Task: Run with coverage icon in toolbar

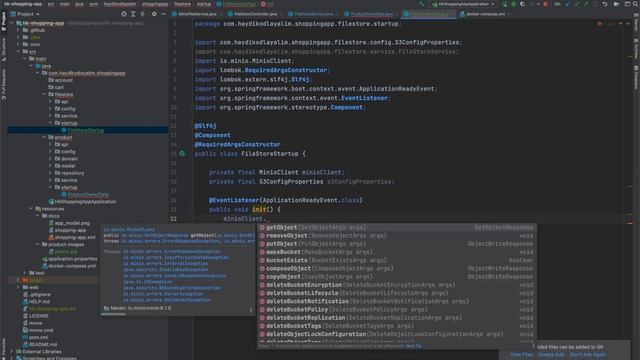Action: tap(522, 4)
